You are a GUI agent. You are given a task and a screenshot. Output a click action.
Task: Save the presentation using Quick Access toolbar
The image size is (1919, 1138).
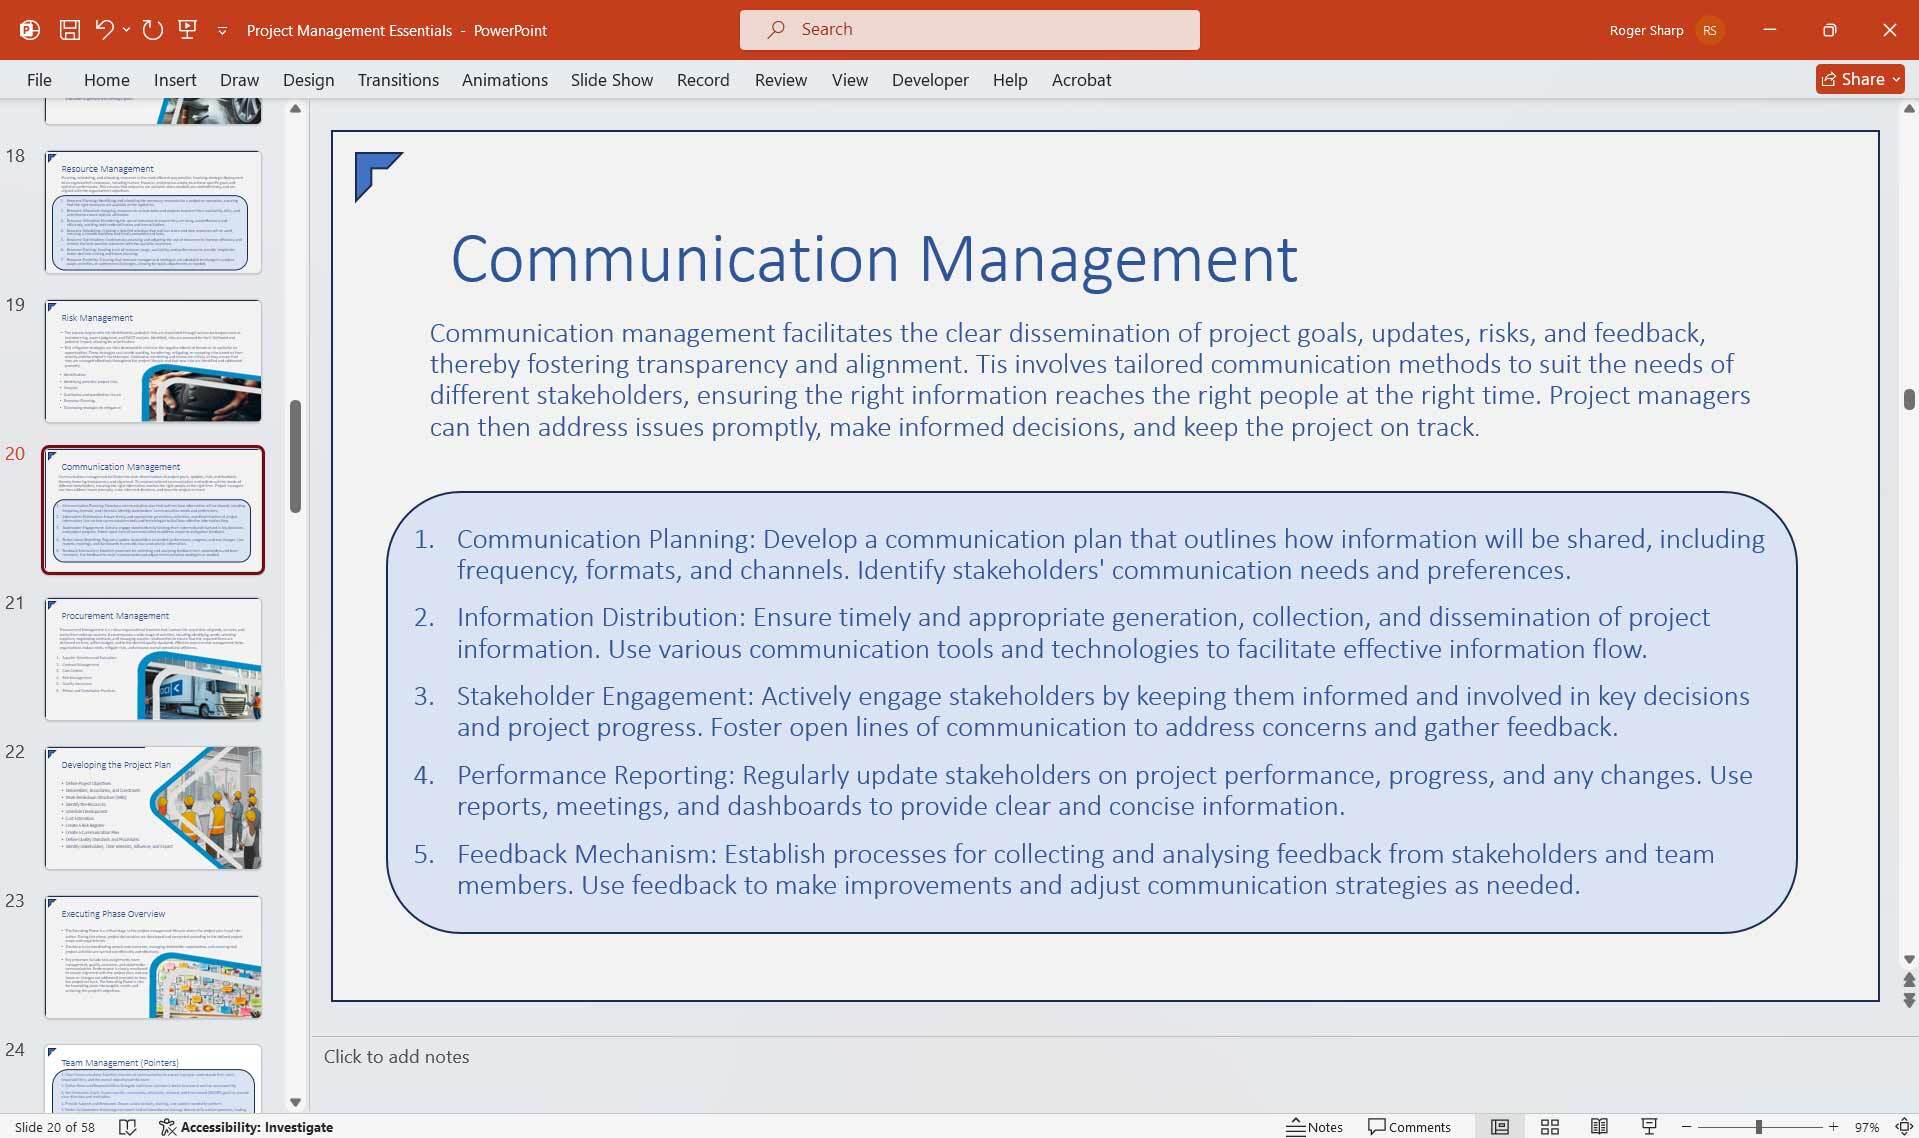click(x=69, y=29)
